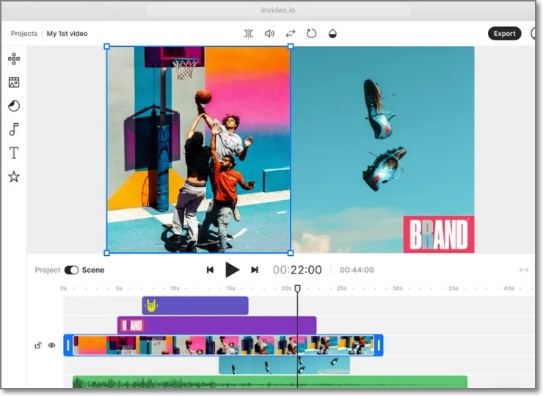Select the basketball video clip in timeline
The height and width of the screenshot is (396, 543).
(x=223, y=345)
